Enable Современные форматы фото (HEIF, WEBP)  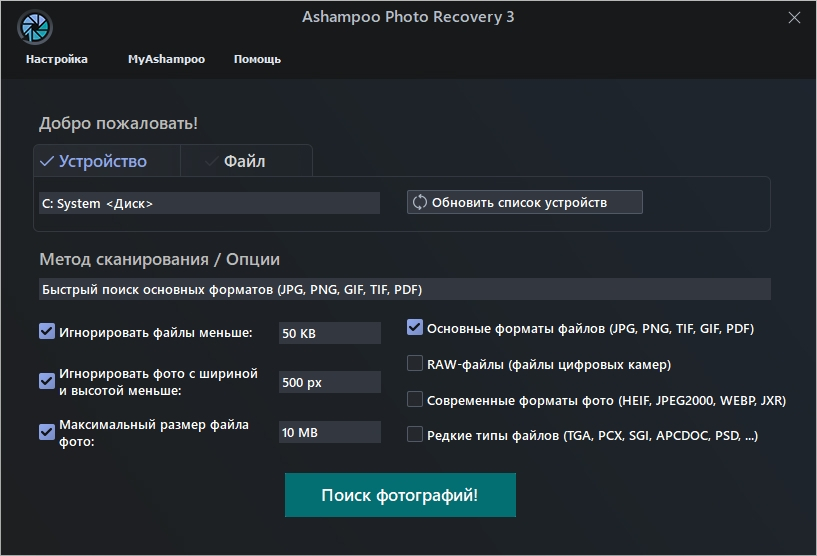point(415,400)
